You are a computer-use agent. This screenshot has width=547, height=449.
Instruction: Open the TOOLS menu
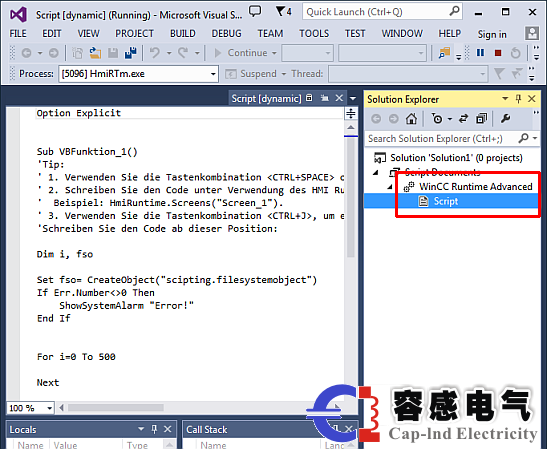click(x=314, y=33)
